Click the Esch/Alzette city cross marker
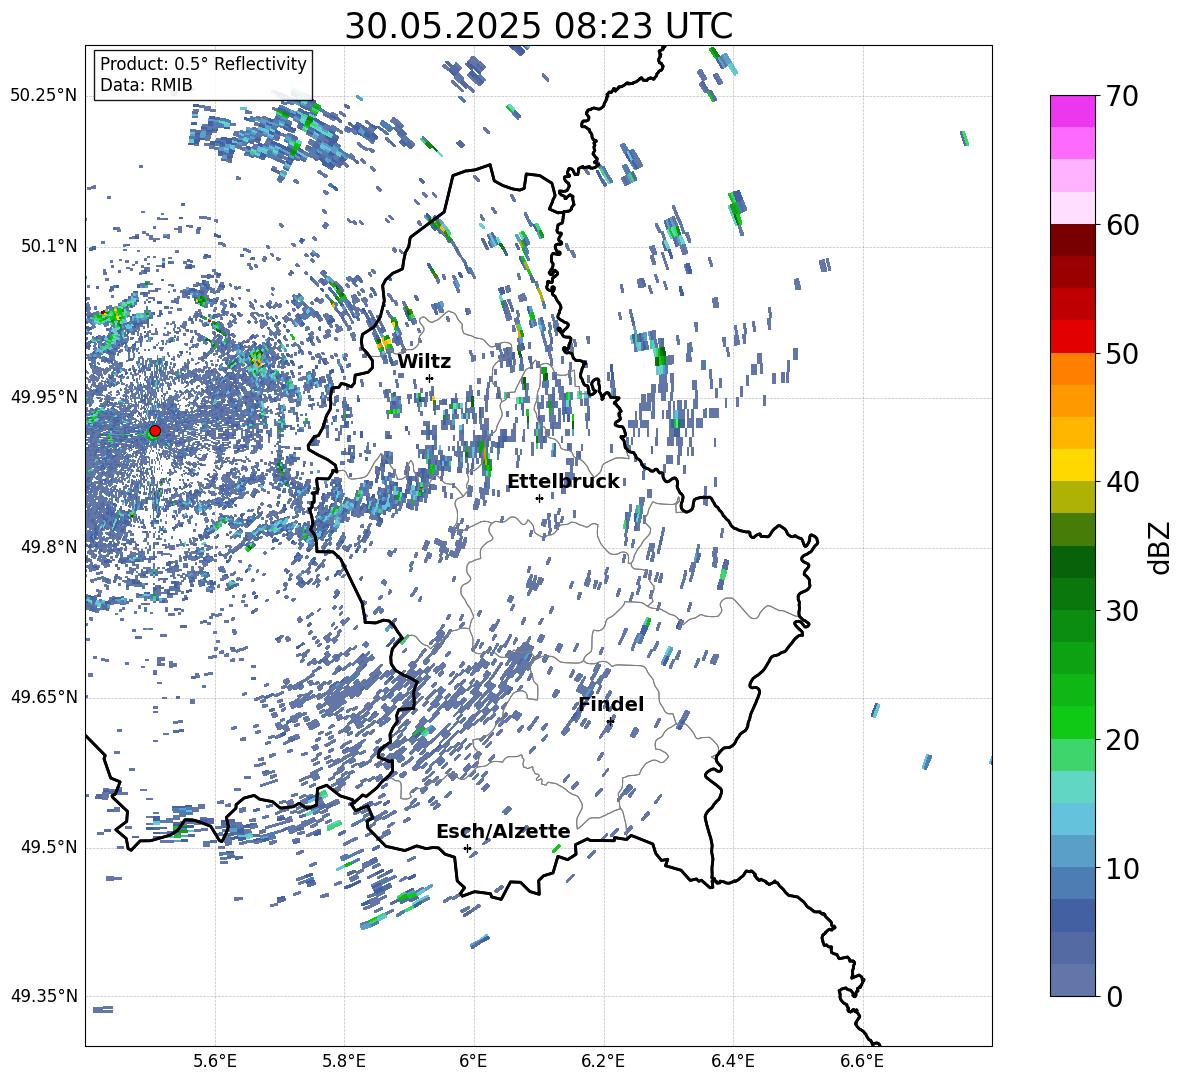 point(467,848)
